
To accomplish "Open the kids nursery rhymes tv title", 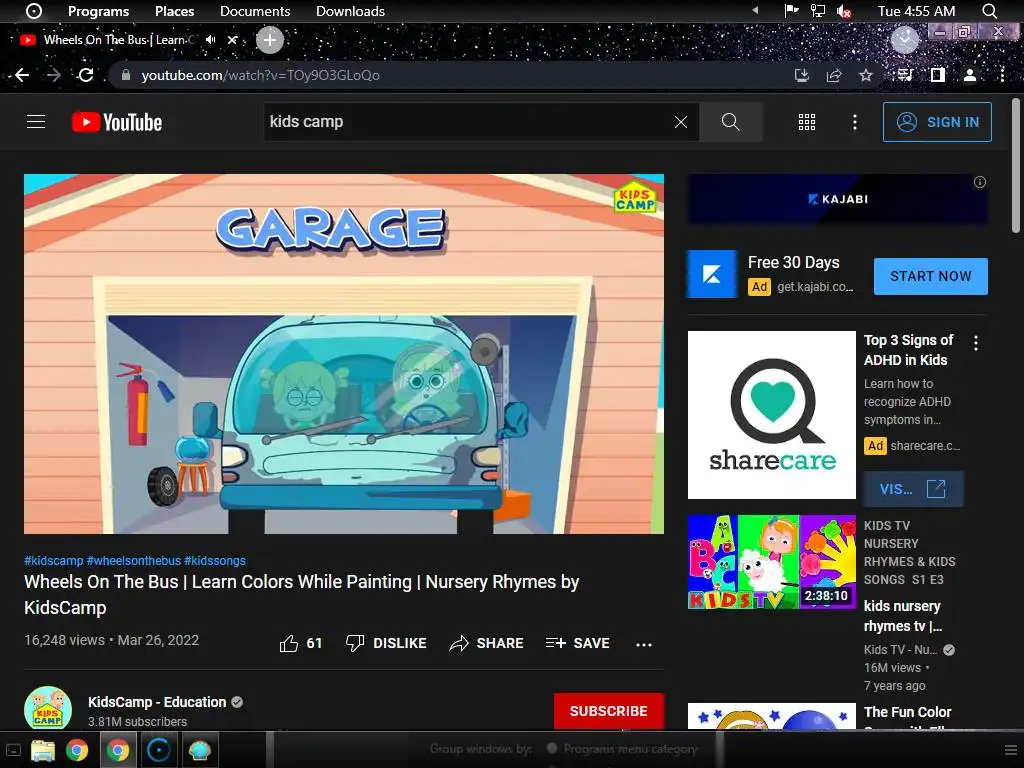I will (903, 616).
